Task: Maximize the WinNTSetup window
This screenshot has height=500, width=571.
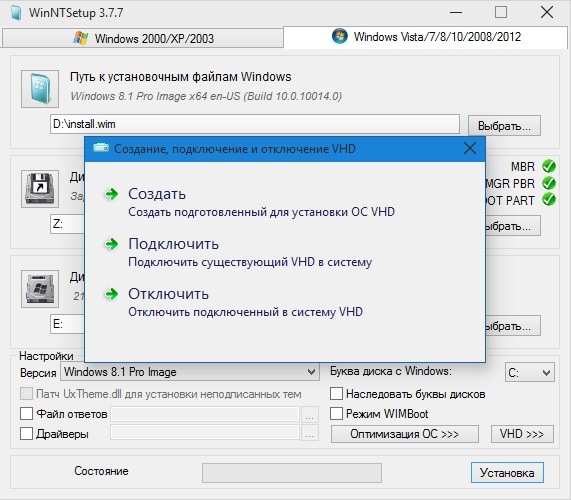Action: [x=501, y=13]
